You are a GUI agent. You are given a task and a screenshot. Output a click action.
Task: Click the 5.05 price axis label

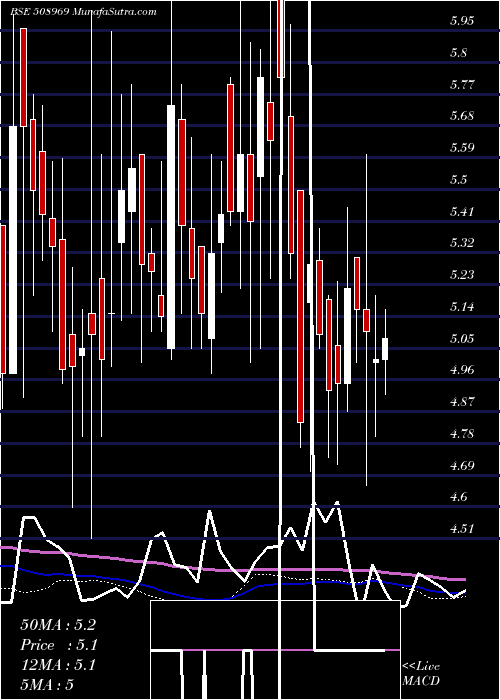462,338
